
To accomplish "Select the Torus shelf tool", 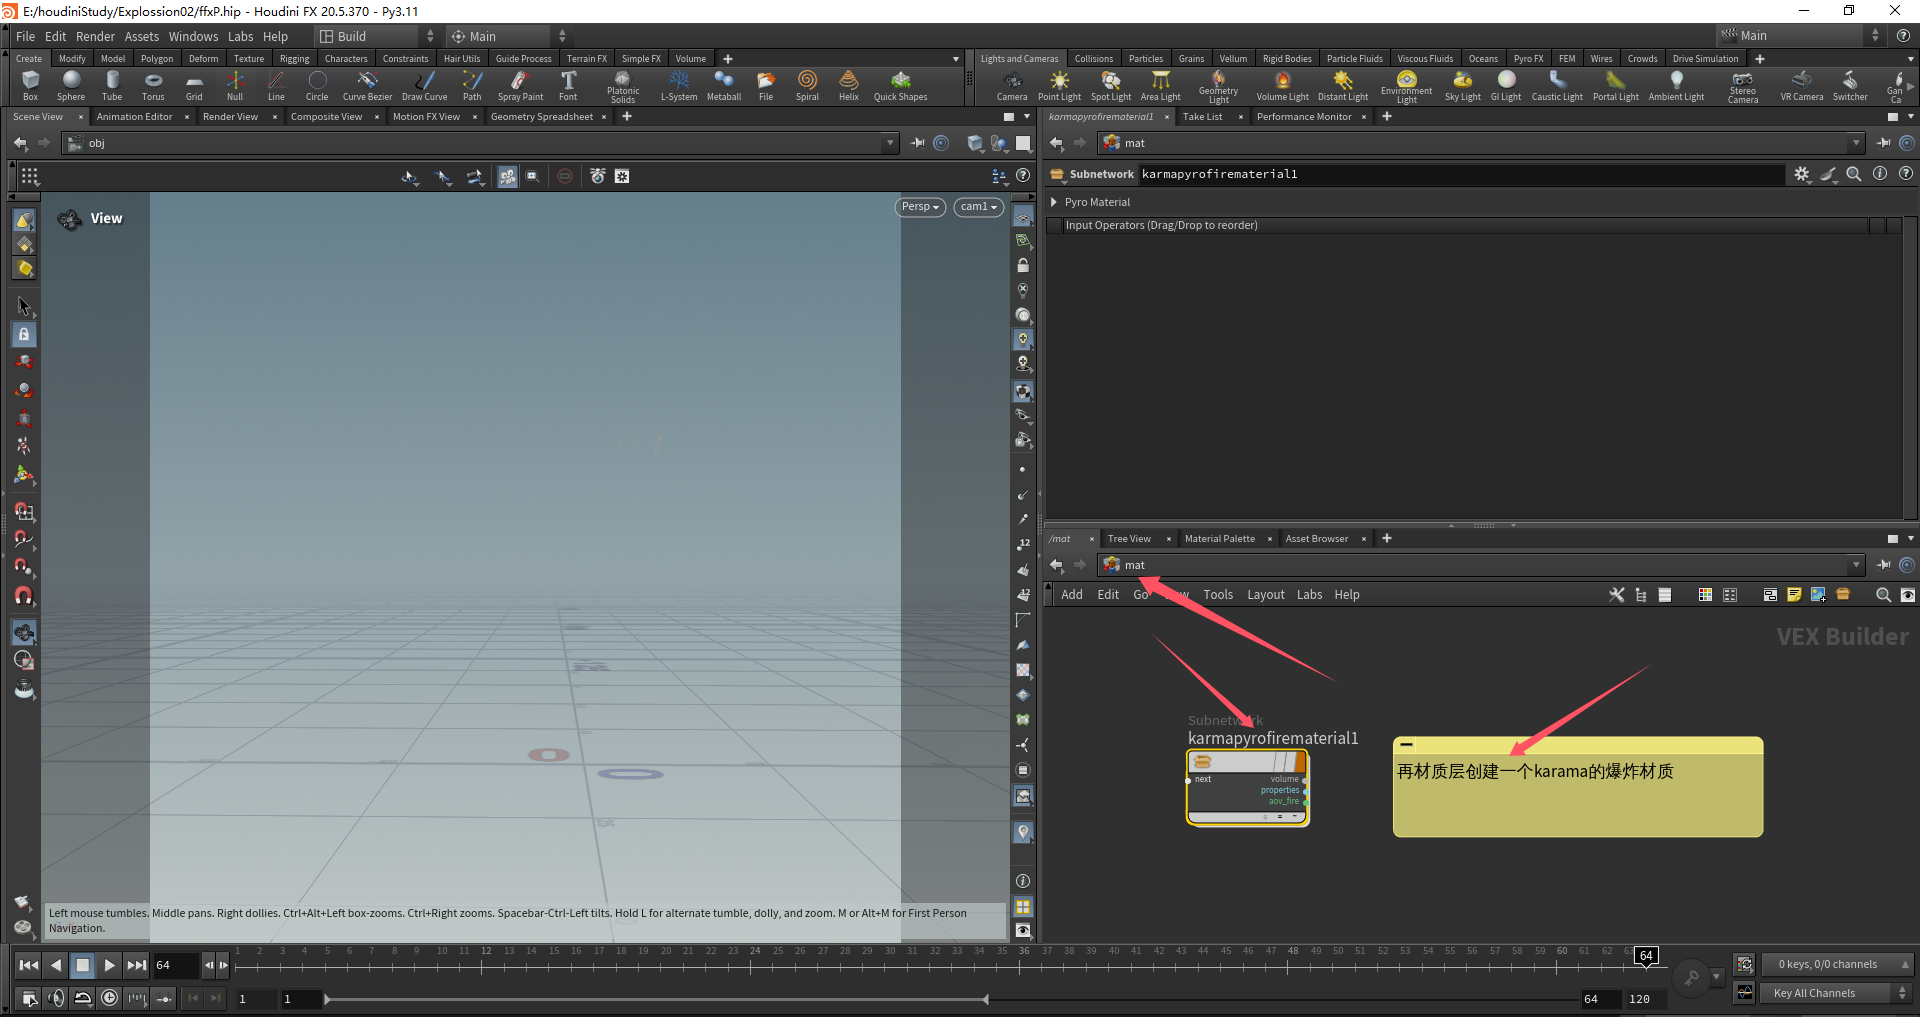I will [x=153, y=86].
